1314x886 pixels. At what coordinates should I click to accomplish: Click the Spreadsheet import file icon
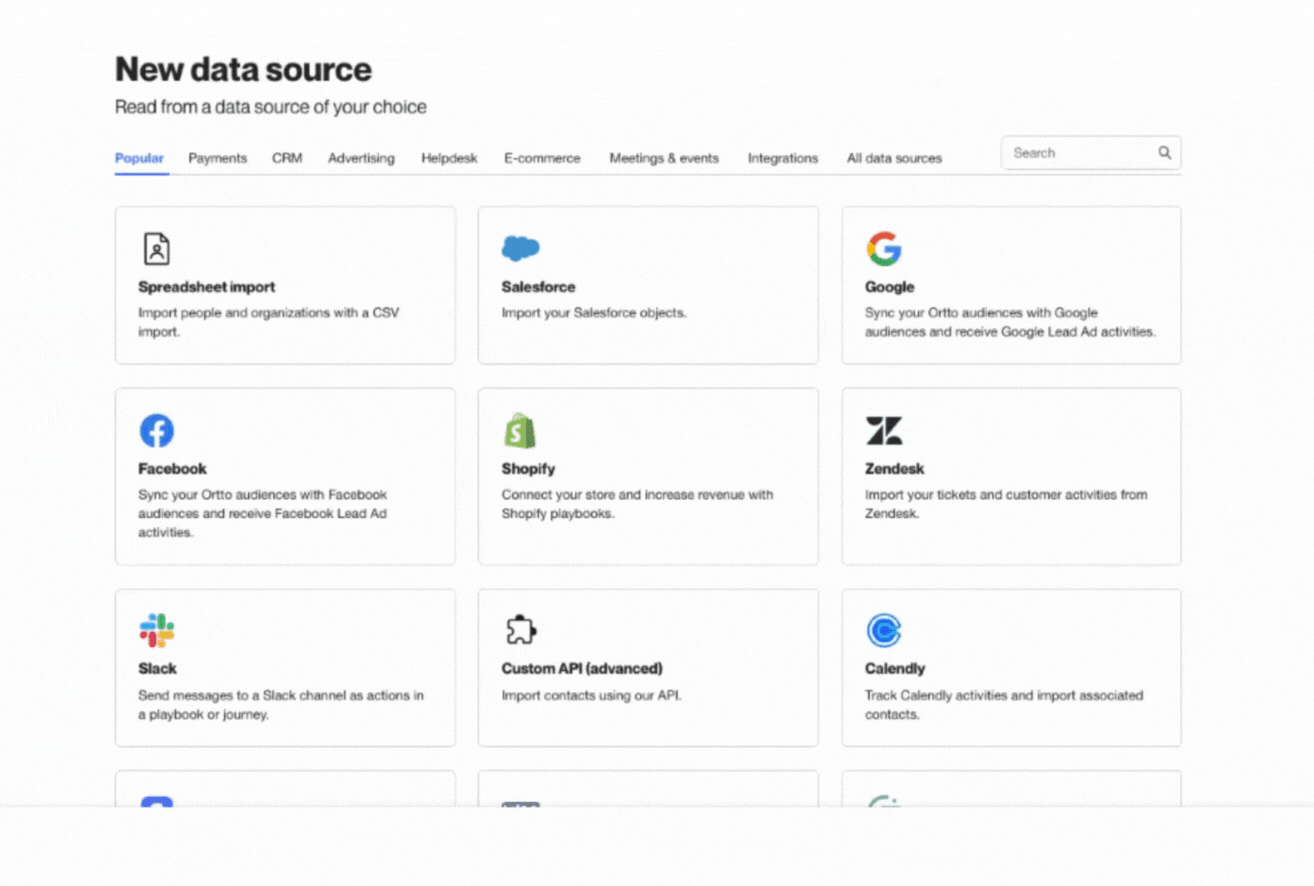coord(156,248)
